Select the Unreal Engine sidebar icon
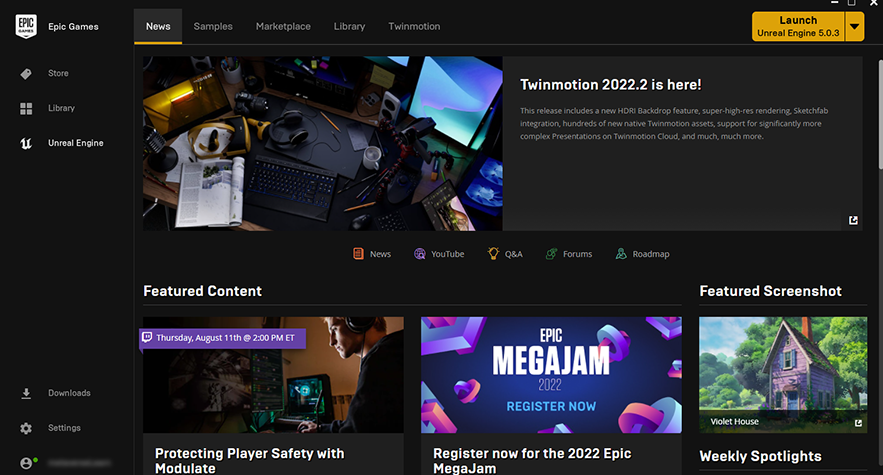The image size is (883, 475). 27,143
